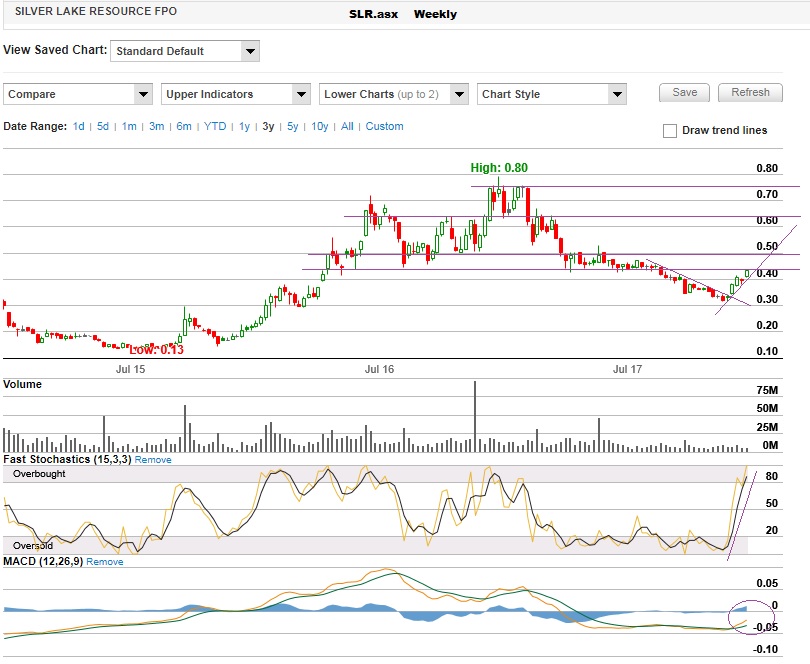
Task: Click the SLR.asx ticker text
Action: [x=373, y=14]
